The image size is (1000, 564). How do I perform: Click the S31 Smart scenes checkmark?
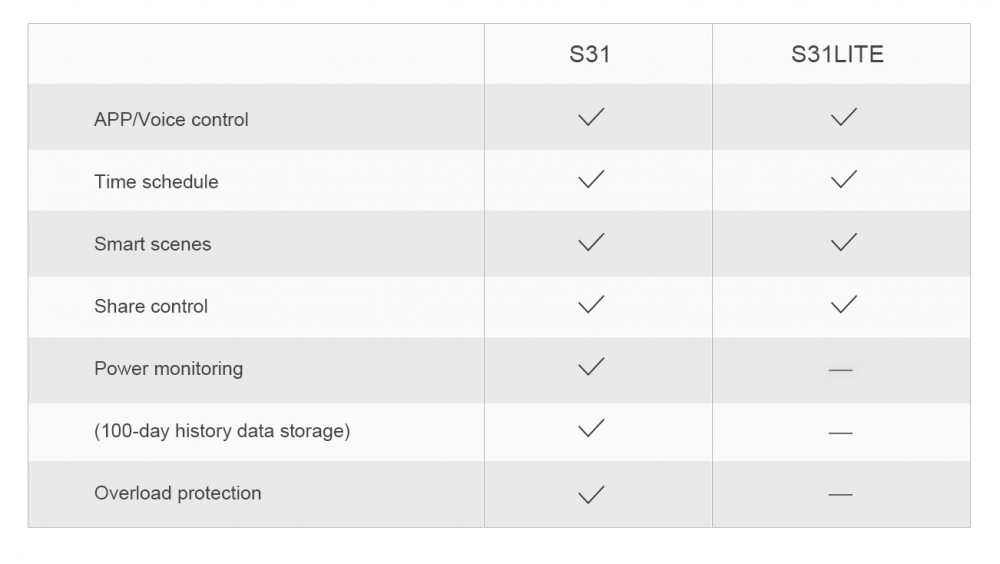click(x=591, y=242)
